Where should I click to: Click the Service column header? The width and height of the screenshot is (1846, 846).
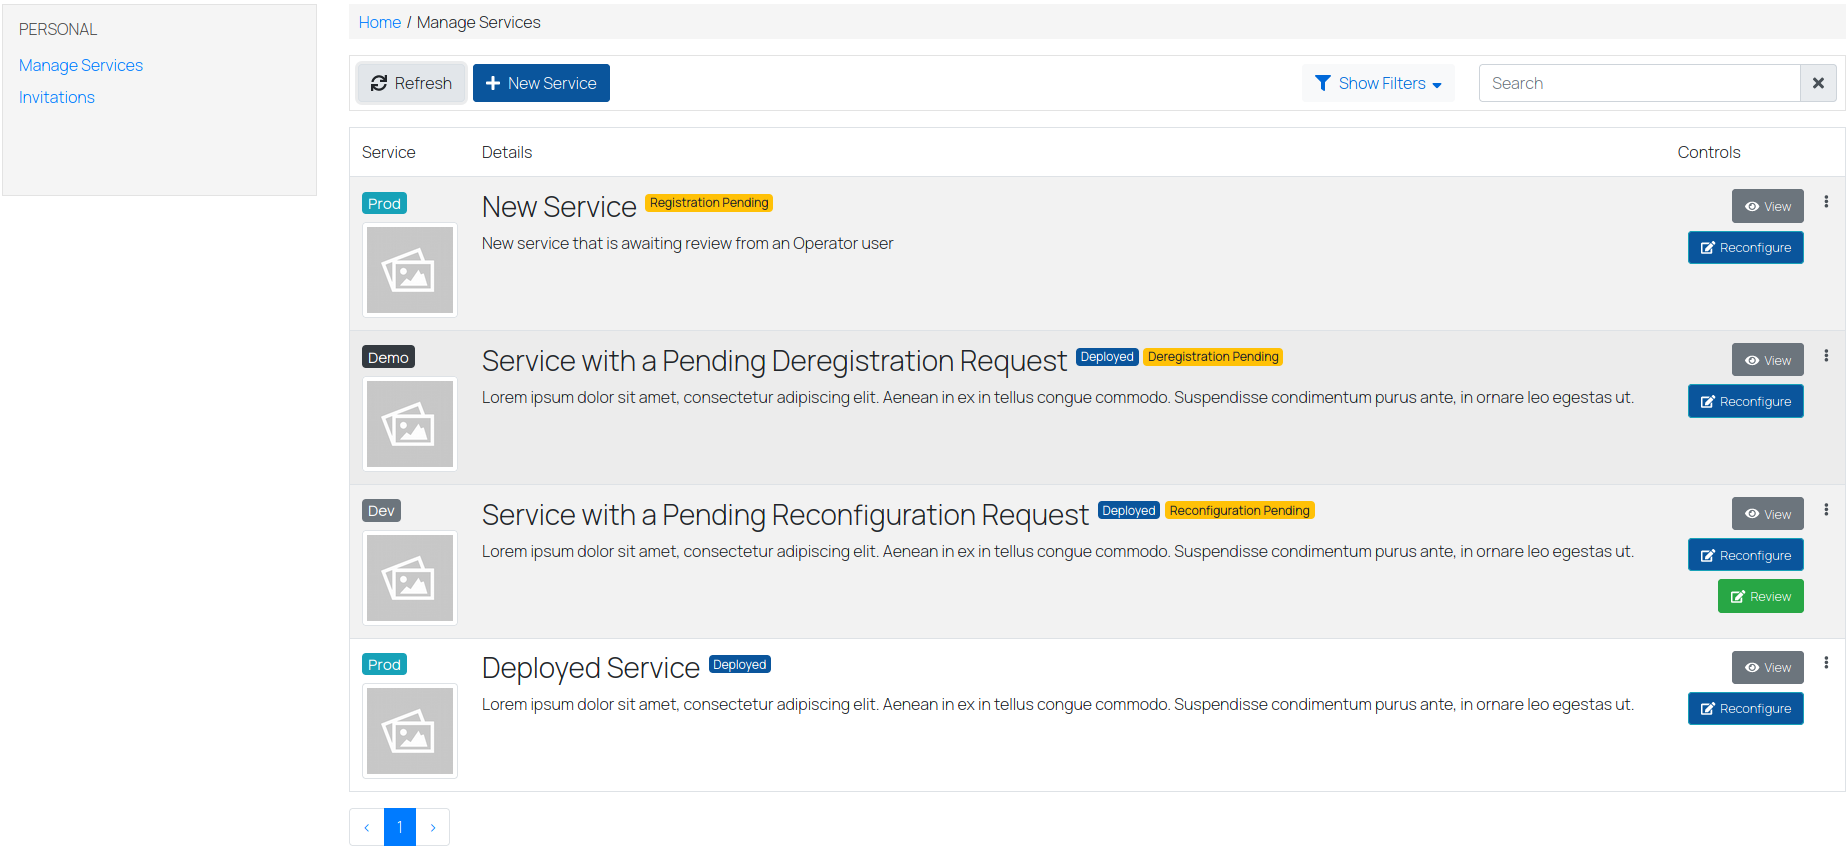coord(388,152)
